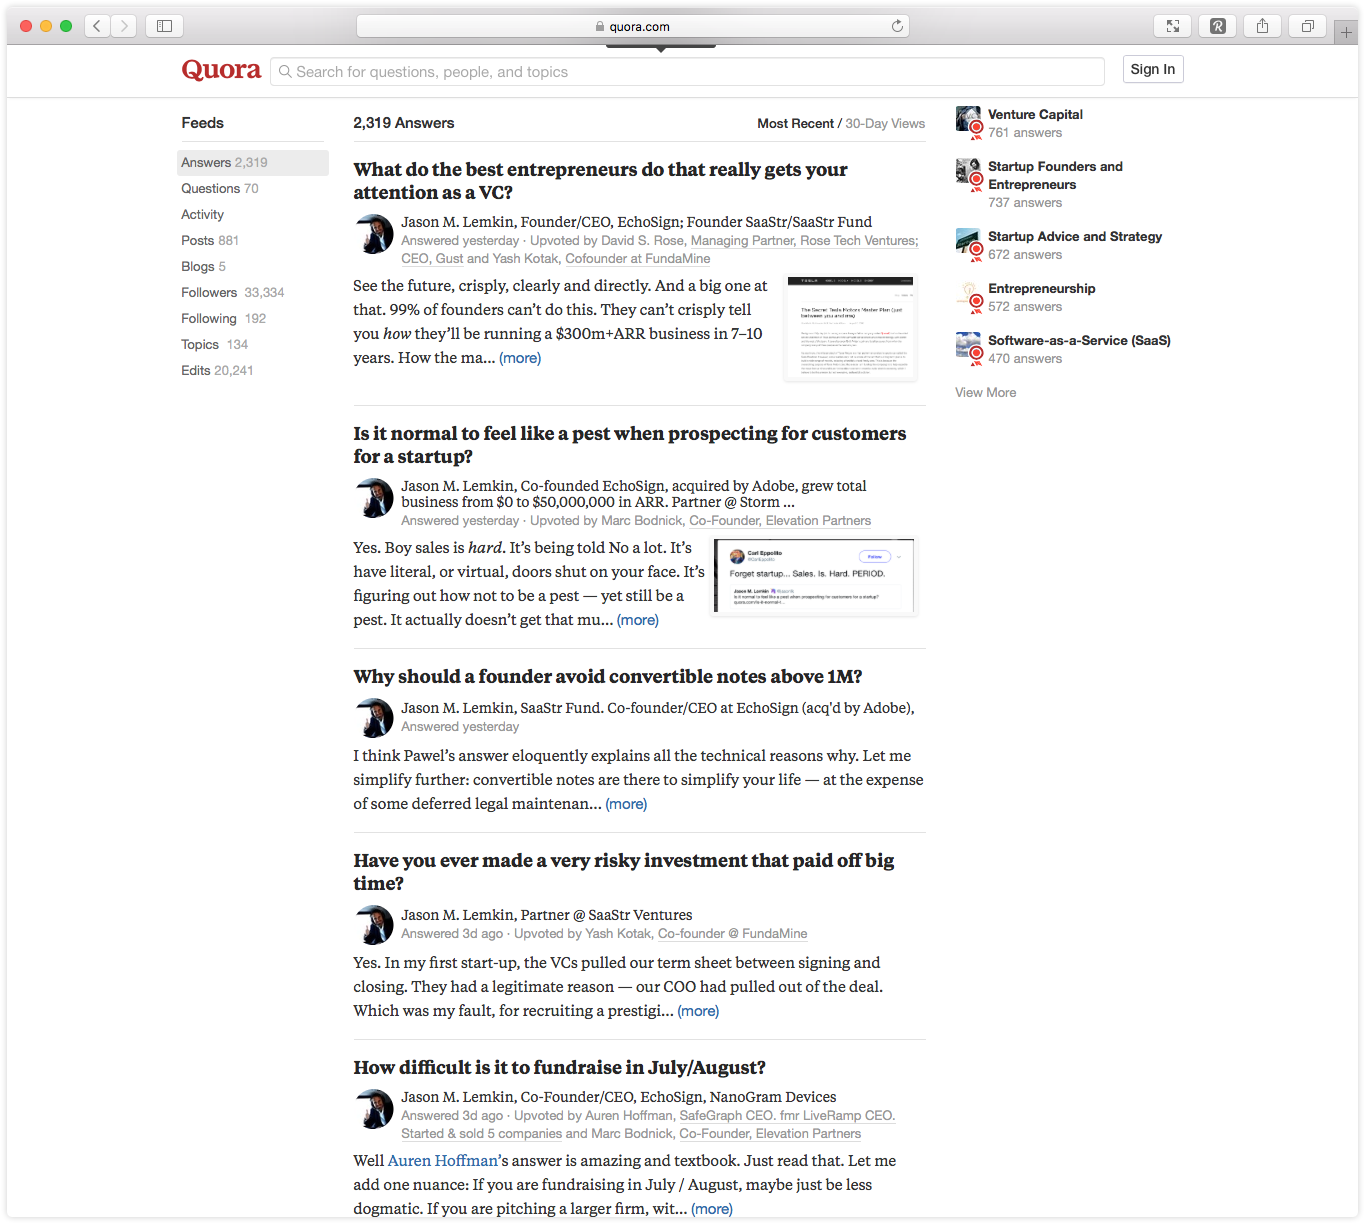Expand (more) on the best entrepreneurs answer

[x=520, y=358]
